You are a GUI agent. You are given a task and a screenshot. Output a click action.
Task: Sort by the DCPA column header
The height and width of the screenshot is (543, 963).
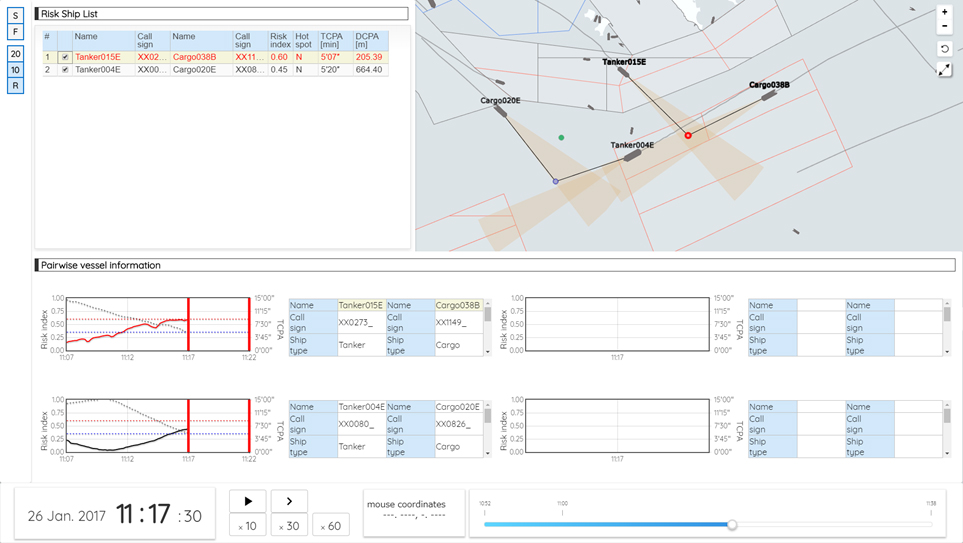click(x=370, y=40)
